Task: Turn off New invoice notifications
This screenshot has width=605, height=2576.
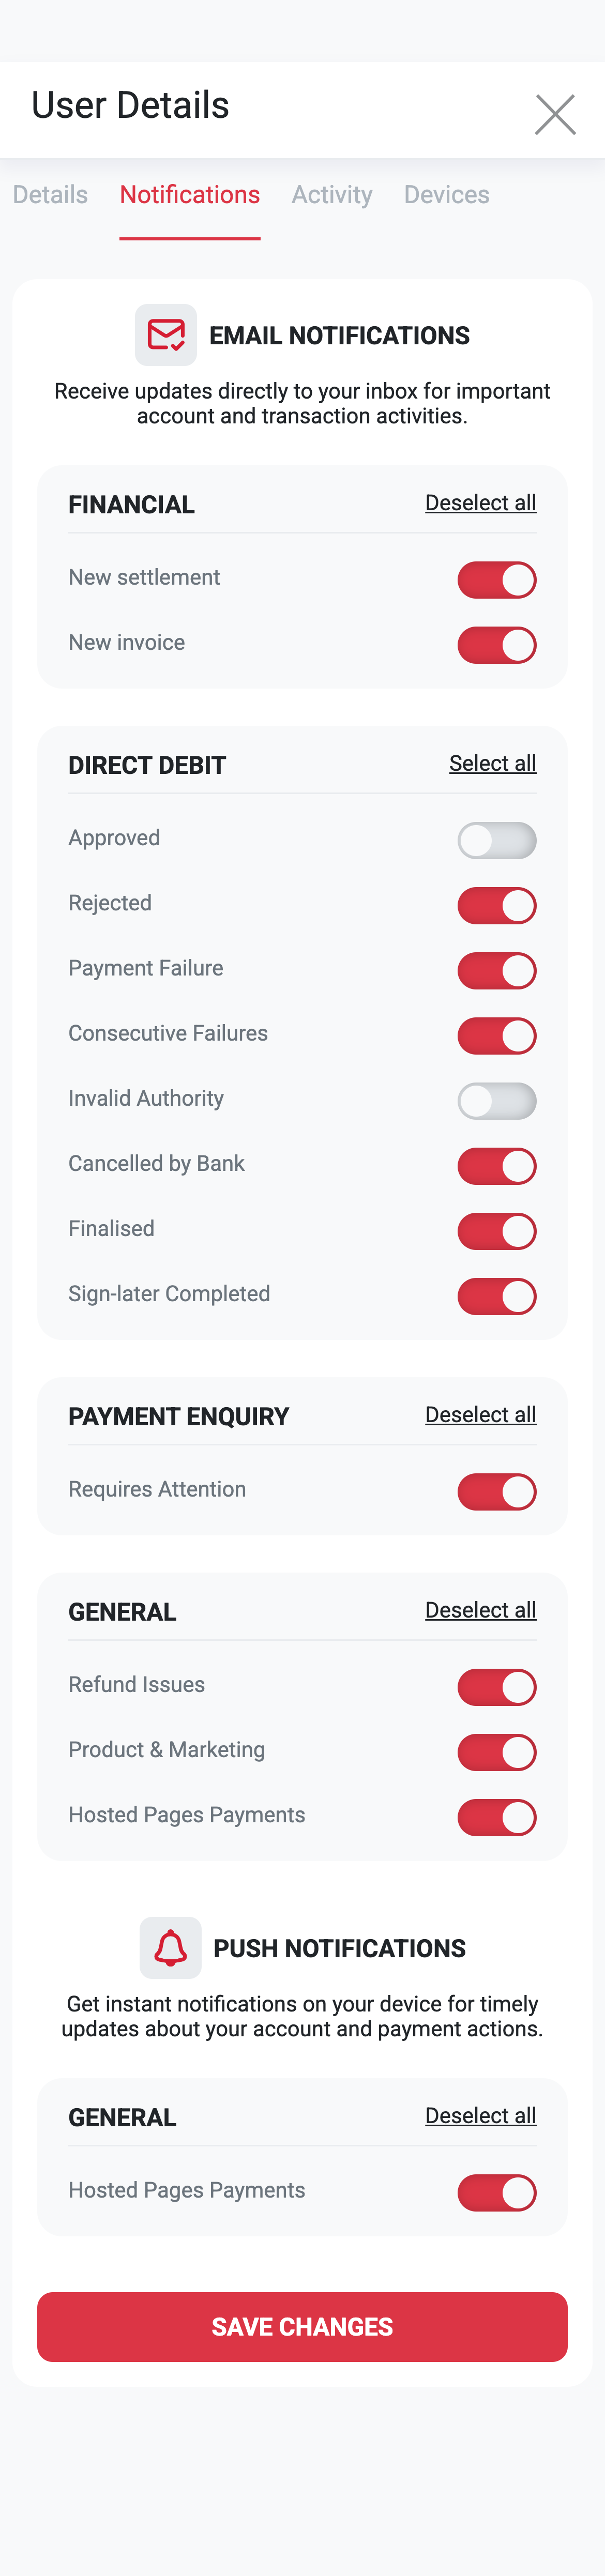Action: click(497, 645)
